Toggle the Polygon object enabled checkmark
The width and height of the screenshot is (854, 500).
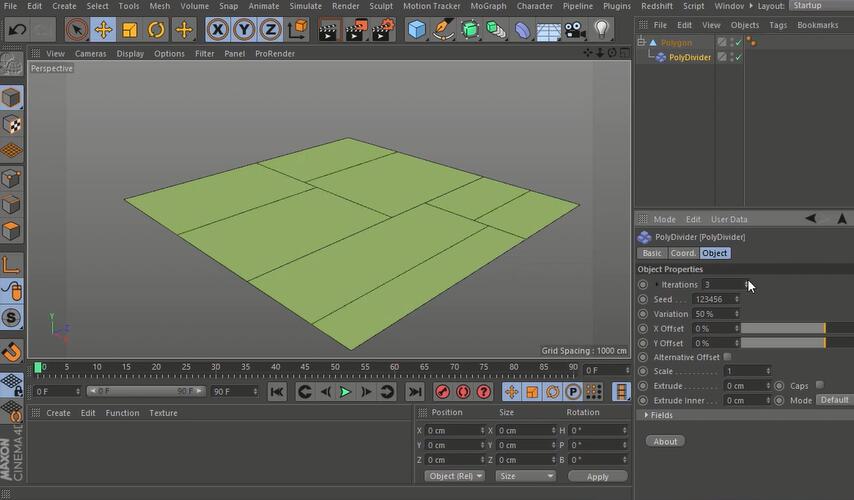point(738,42)
